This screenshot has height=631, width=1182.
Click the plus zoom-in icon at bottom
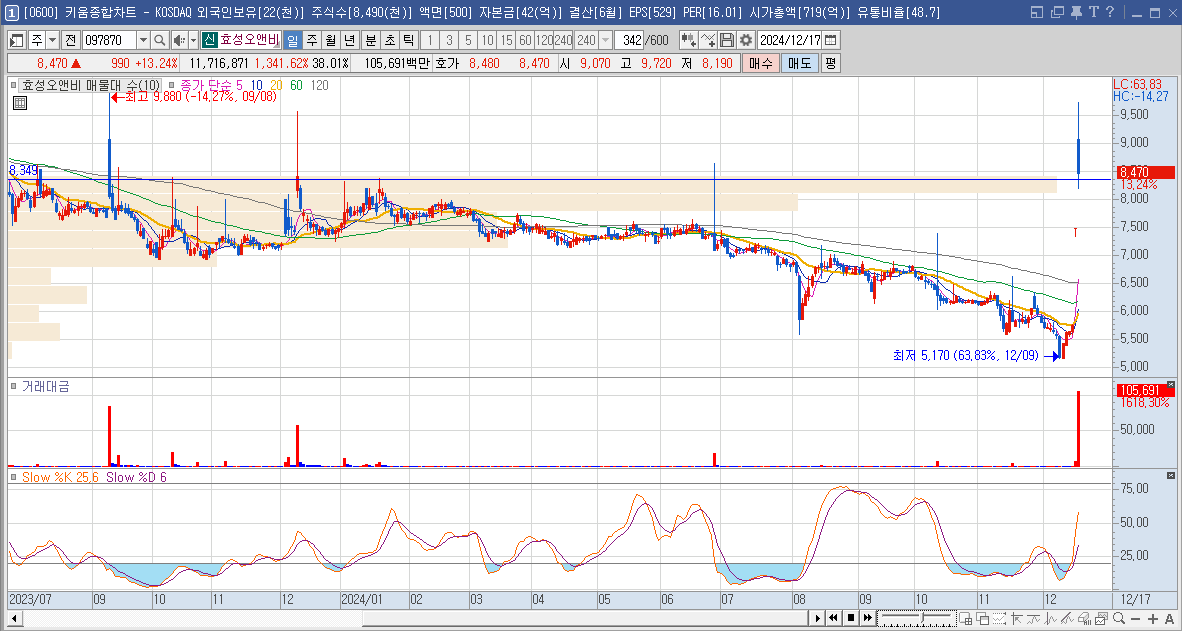1153,619
